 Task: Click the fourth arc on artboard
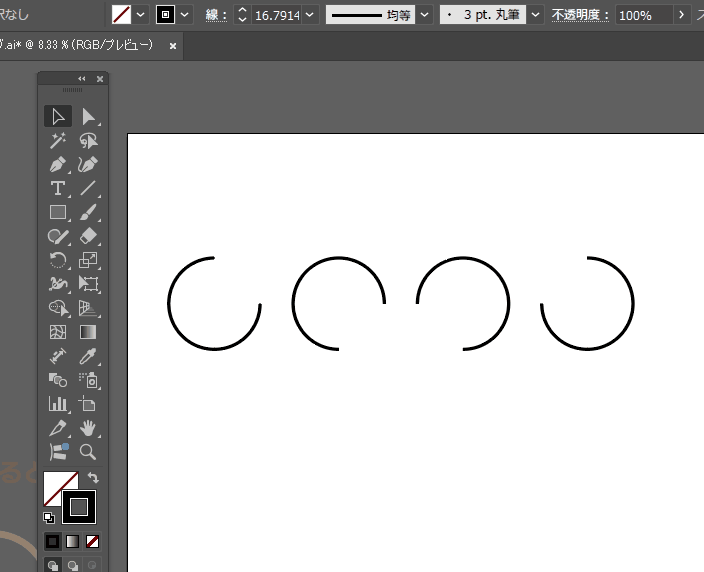pos(633,304)
